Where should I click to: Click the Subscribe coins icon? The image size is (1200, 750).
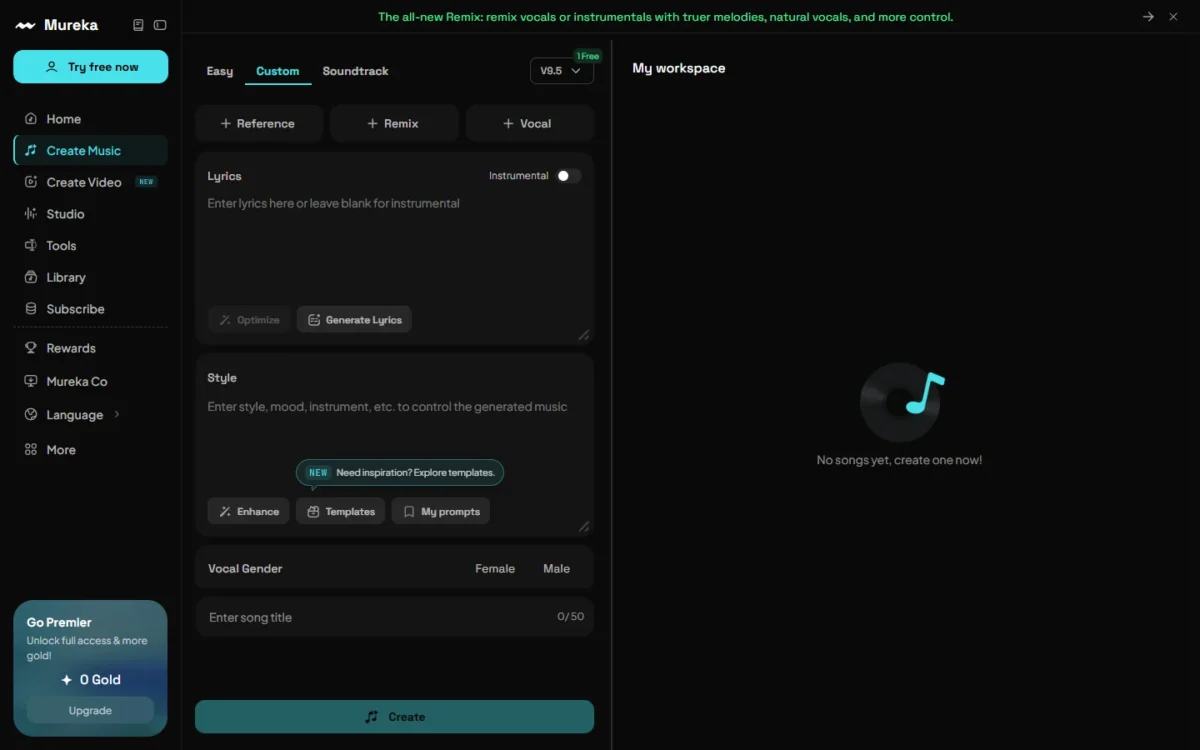pos(31,309)
